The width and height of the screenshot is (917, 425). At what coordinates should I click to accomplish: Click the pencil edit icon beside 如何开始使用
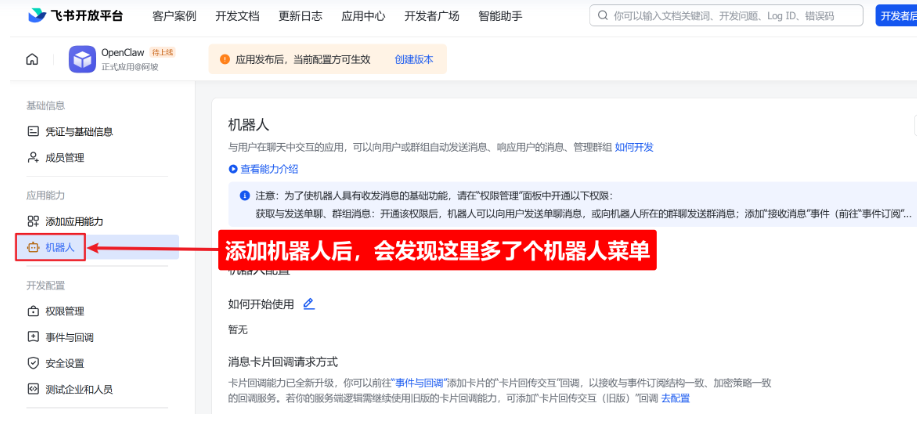pos(309,303)
